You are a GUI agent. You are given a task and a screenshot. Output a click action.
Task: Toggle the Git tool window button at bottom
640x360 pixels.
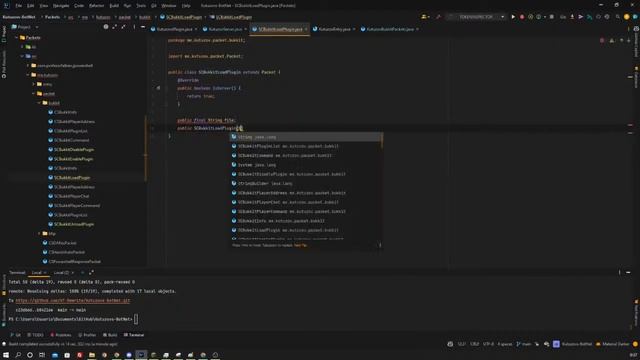[x=16, y=335]
